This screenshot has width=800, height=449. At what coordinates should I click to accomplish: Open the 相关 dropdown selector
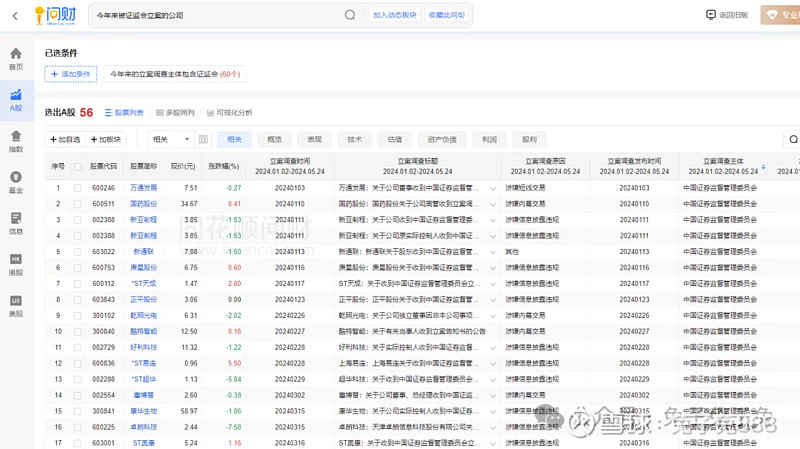171,139
